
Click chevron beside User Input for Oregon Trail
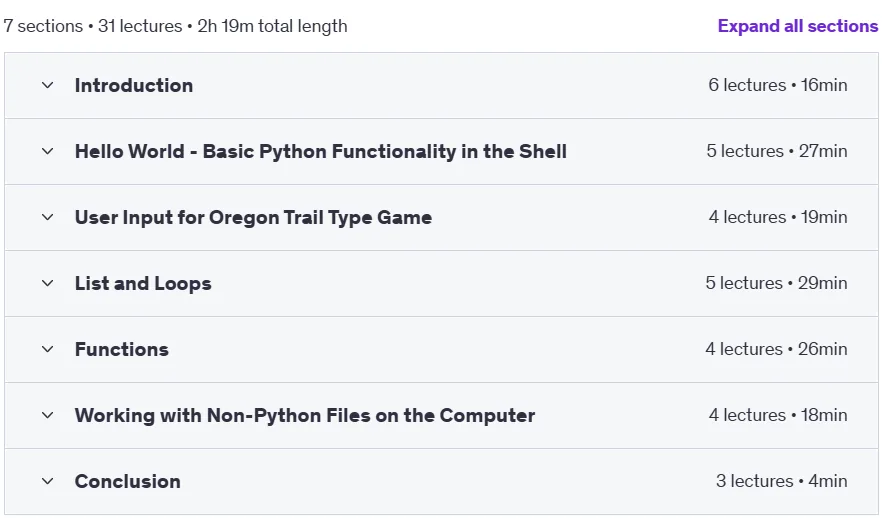click(x=48, y=217)
